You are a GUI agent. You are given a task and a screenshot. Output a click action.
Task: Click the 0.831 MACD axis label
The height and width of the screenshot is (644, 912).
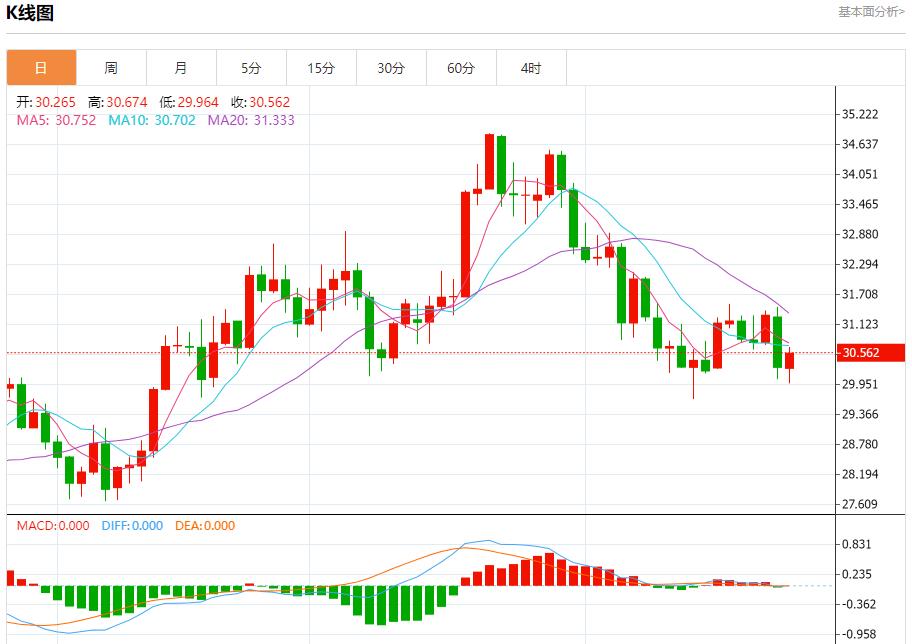[x=860, y=545]
